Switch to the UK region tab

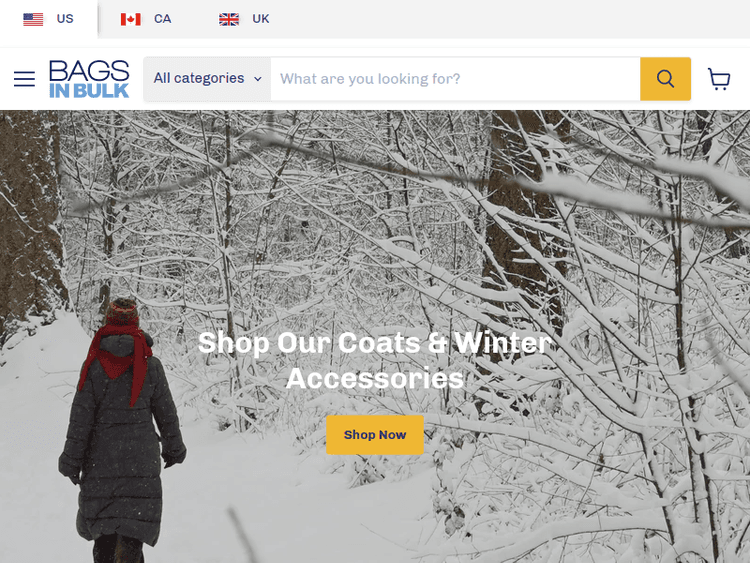click(x=244, y=19)
